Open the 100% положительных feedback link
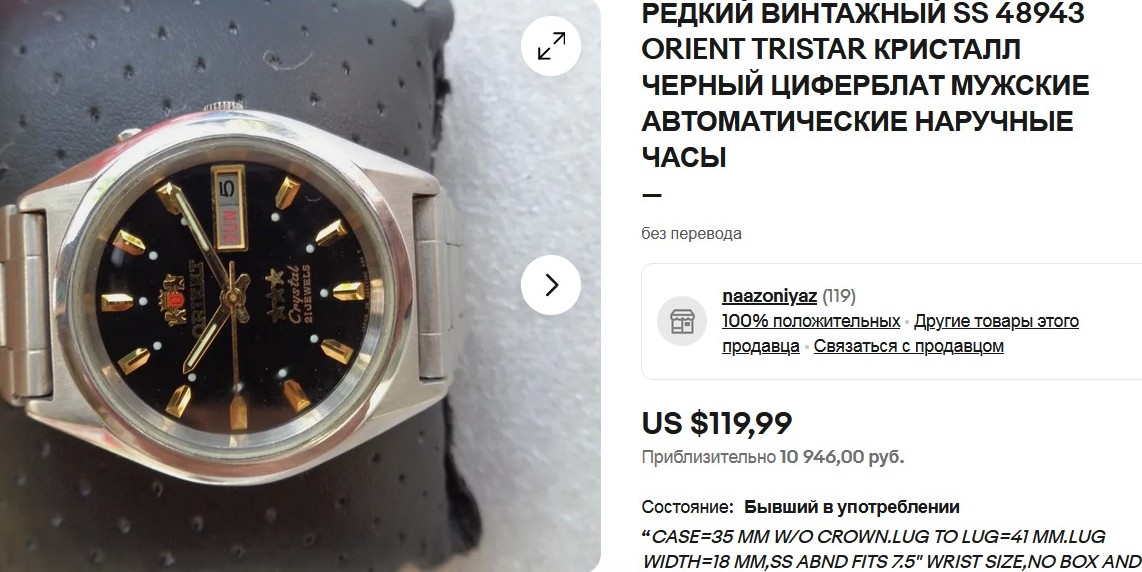Viewport: 1142px width, 572px height. tap(811, 321)
